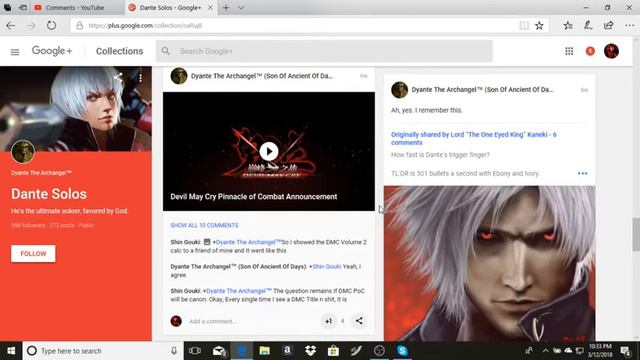
Task: Follow the Dante Solos collection
Action: pos(33,254)
